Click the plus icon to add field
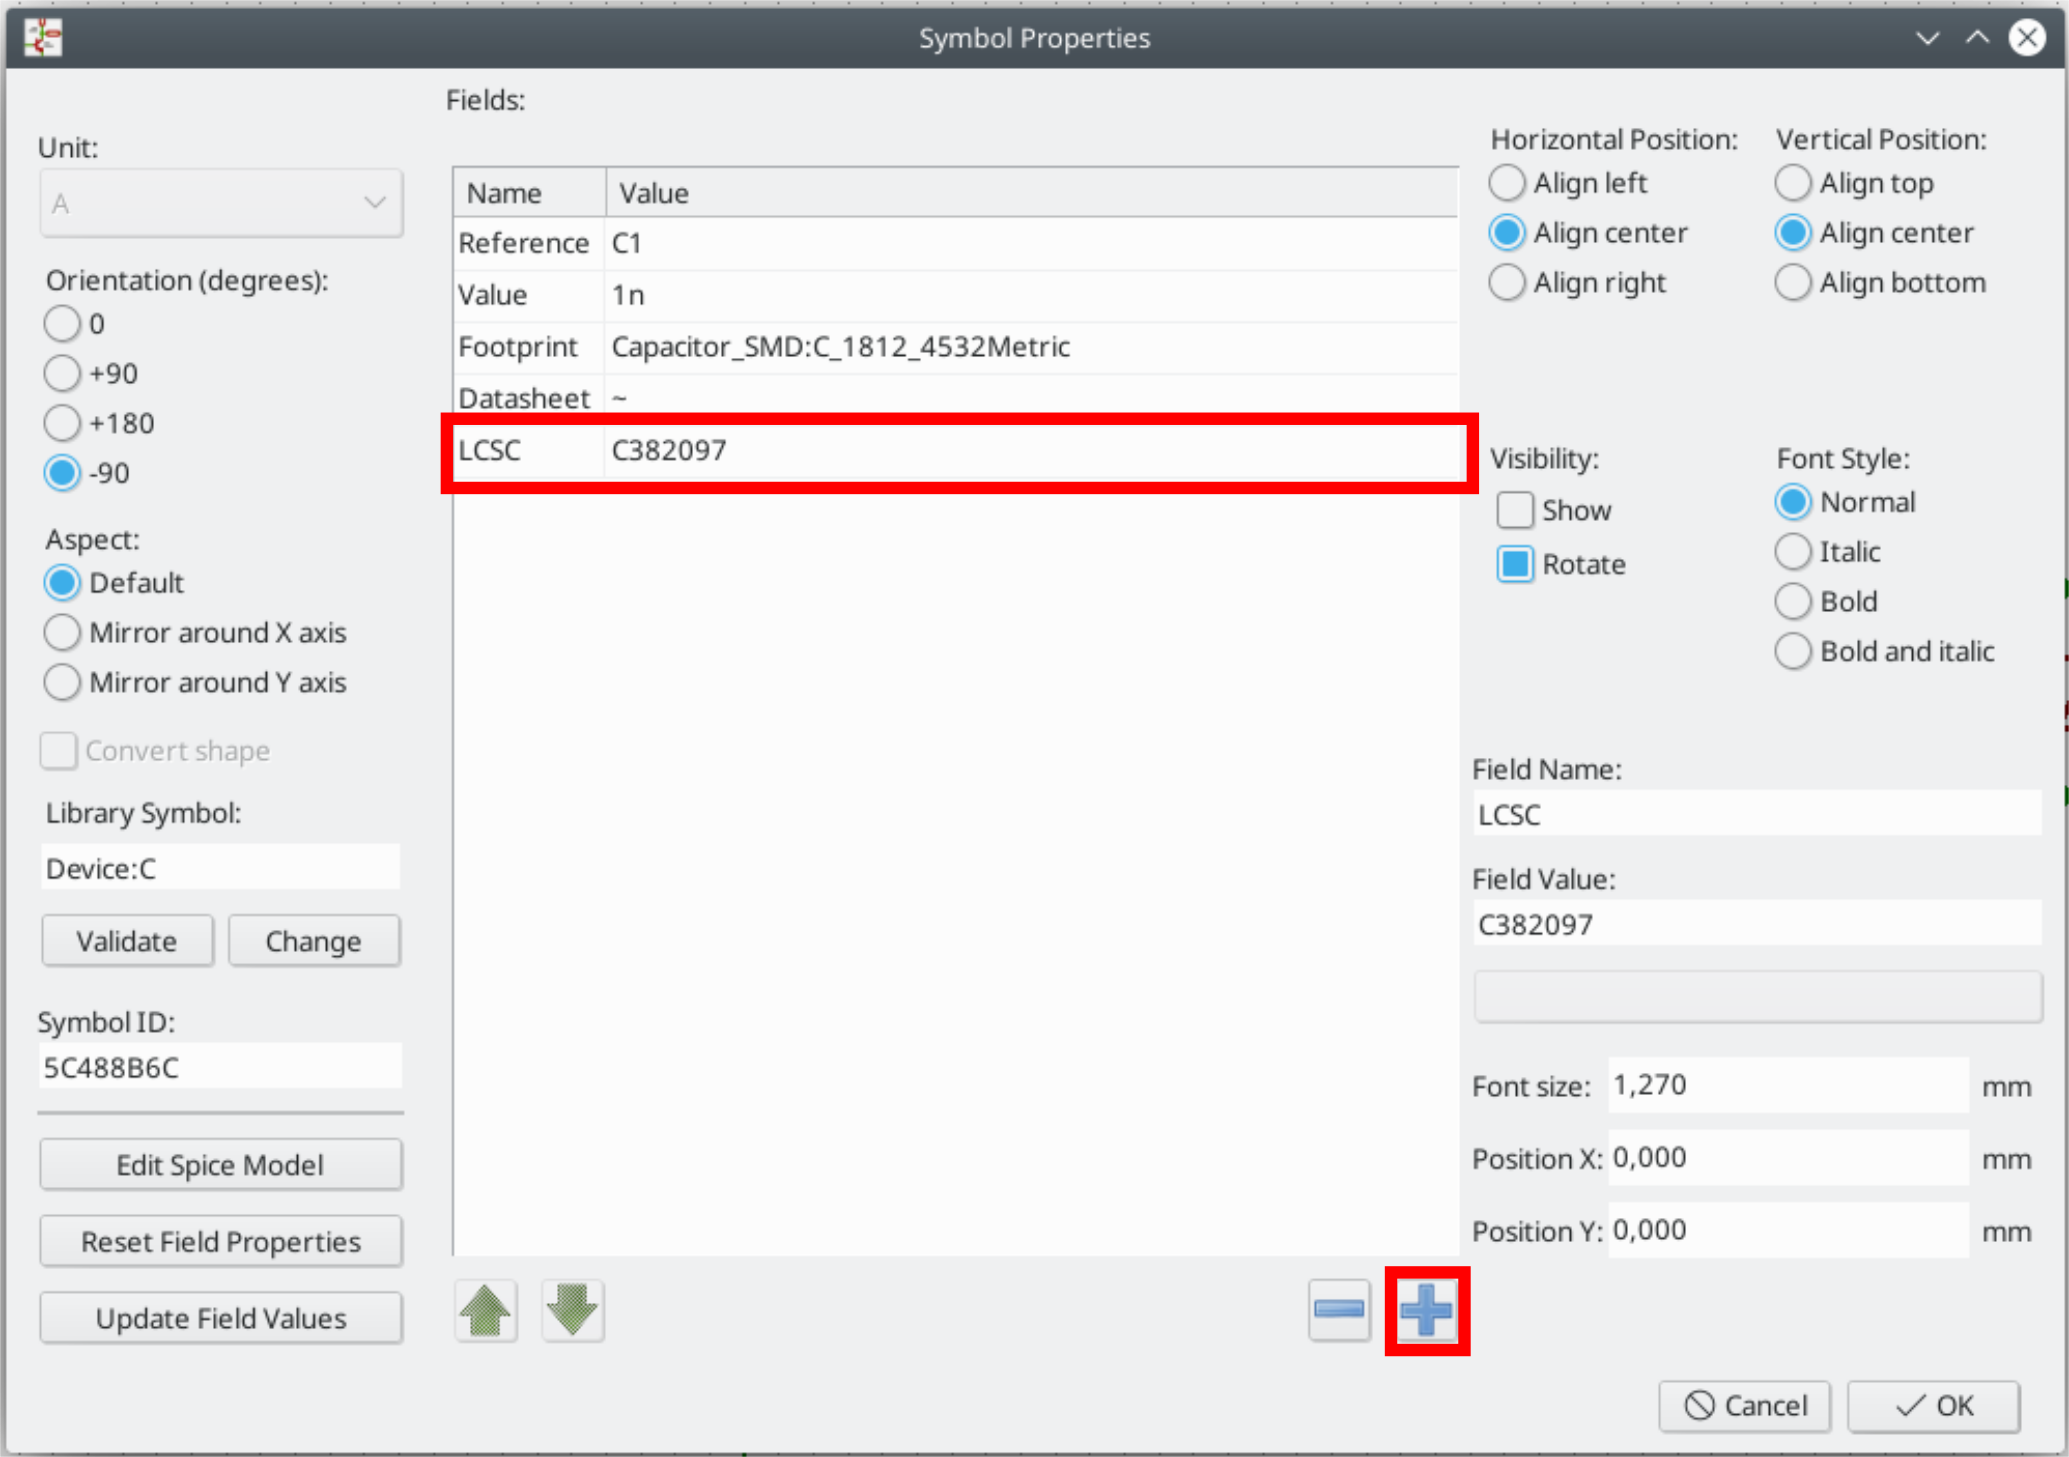Screen dimensions: 2069x1457 (x=1426, y=1310)
